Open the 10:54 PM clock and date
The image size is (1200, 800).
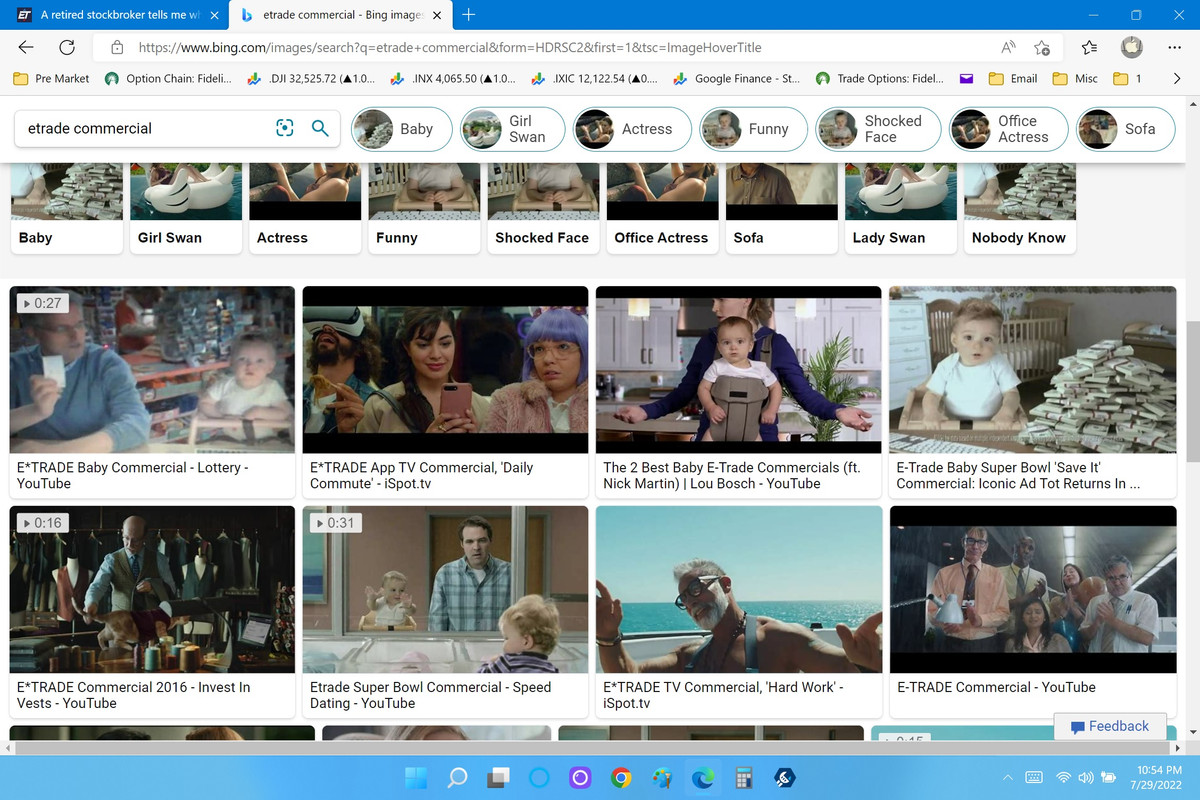1155,777
